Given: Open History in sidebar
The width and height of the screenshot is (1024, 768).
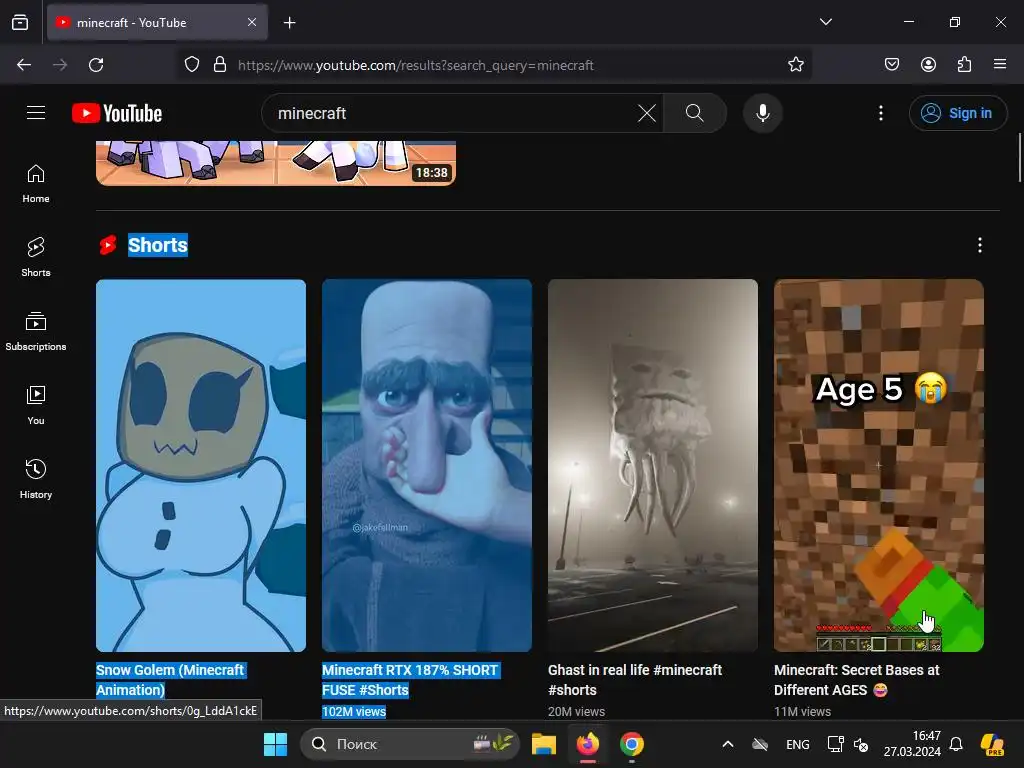Looking at the screenshot, I should pyautogui.click(x=36, y=479).
